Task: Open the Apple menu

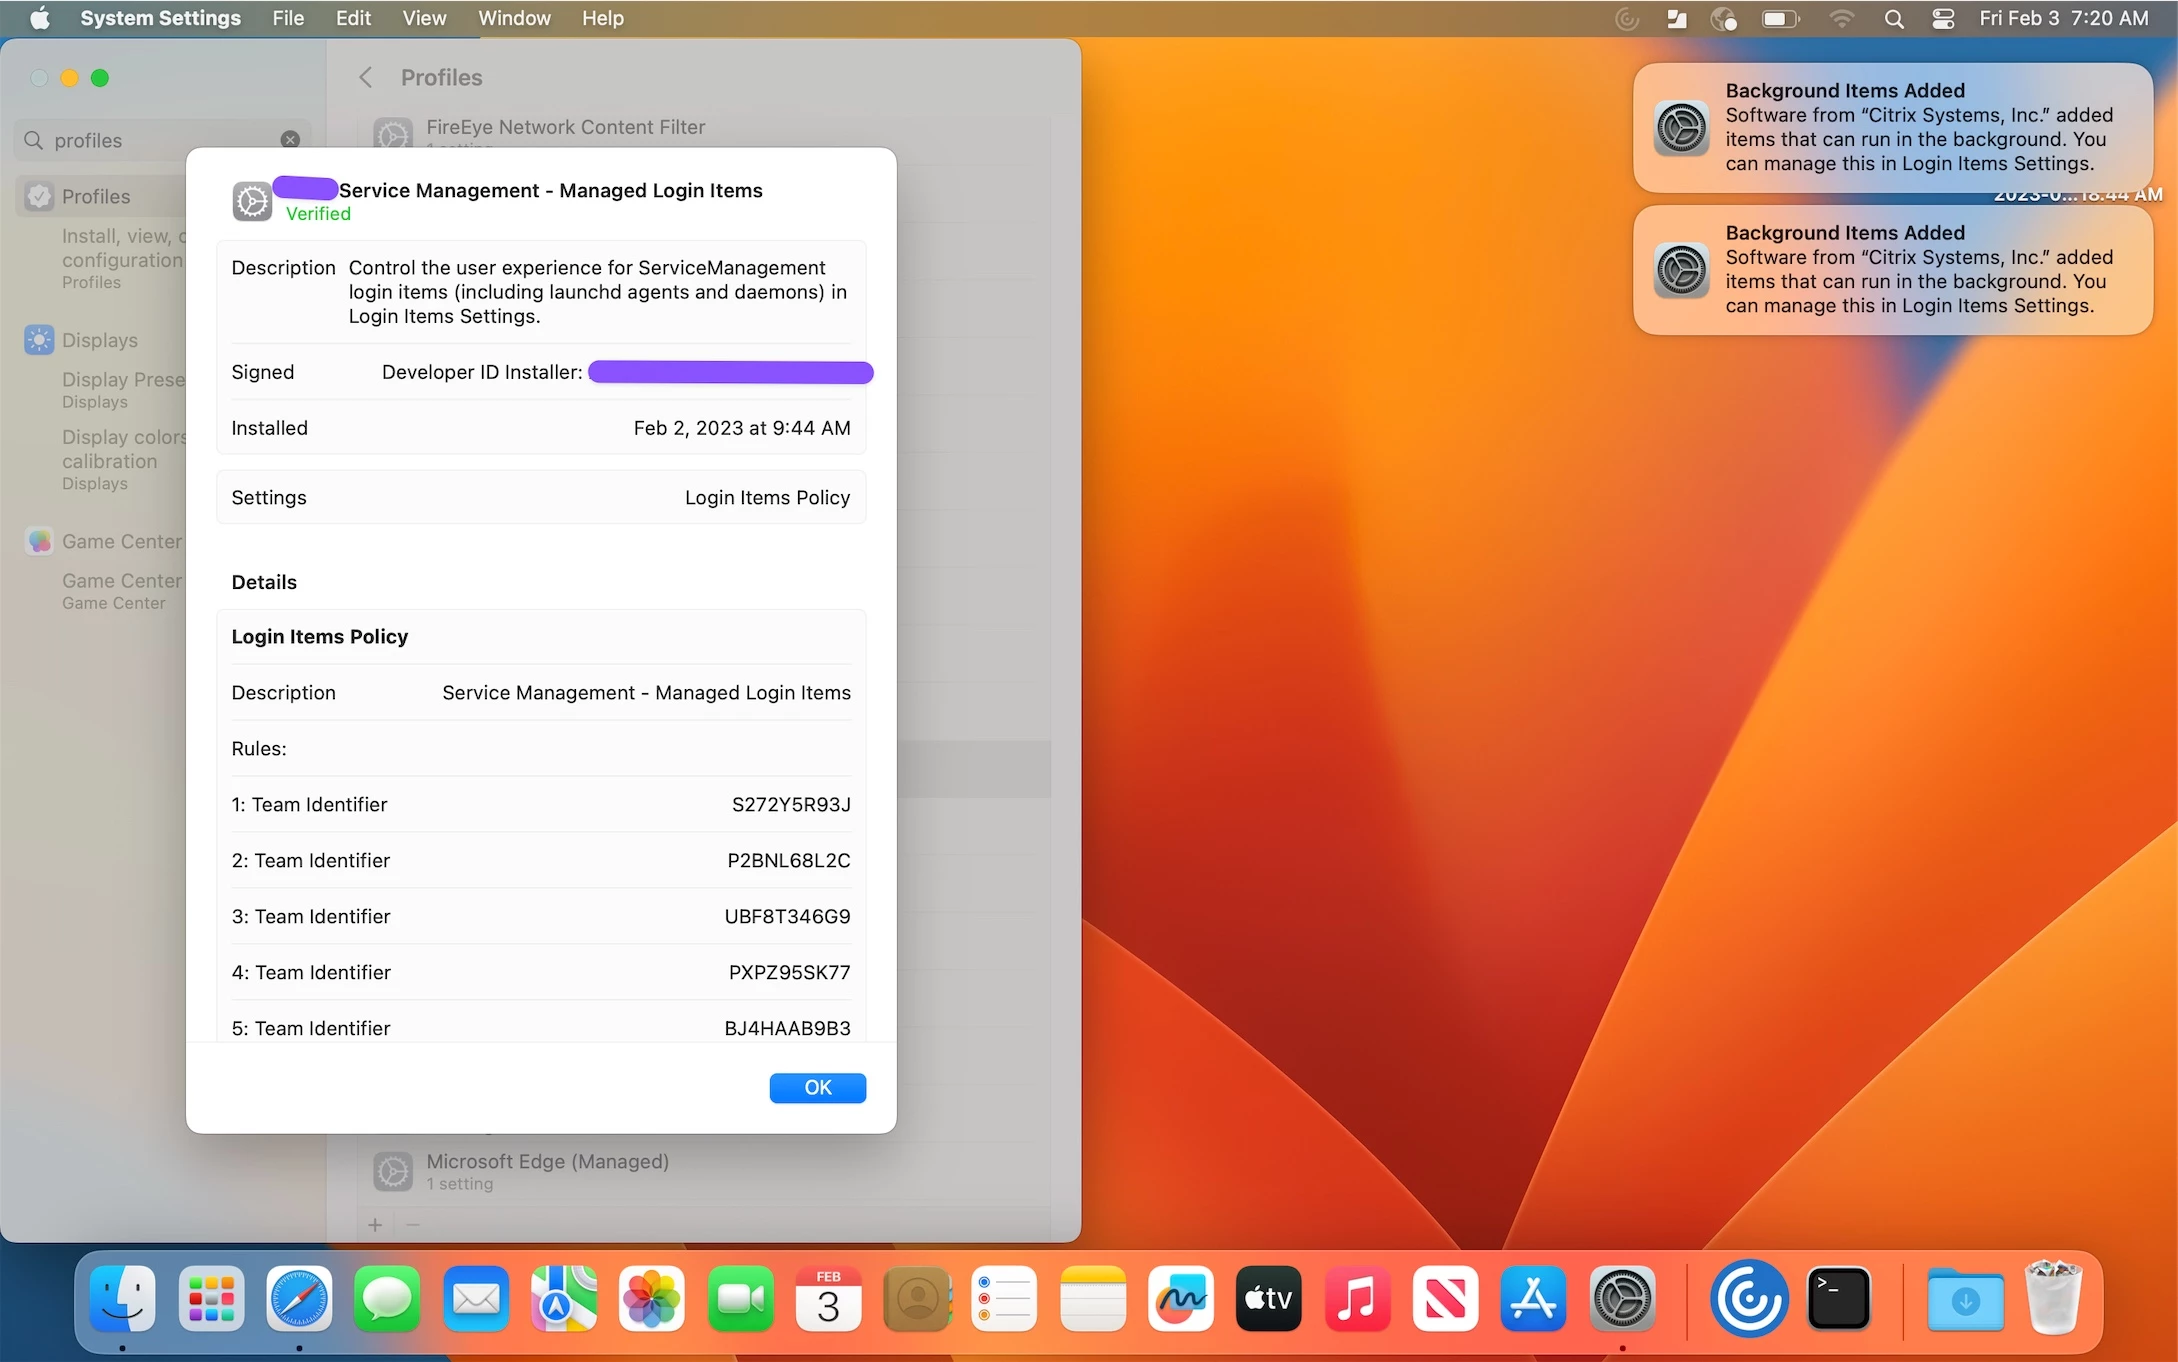Action: (39, 18)
